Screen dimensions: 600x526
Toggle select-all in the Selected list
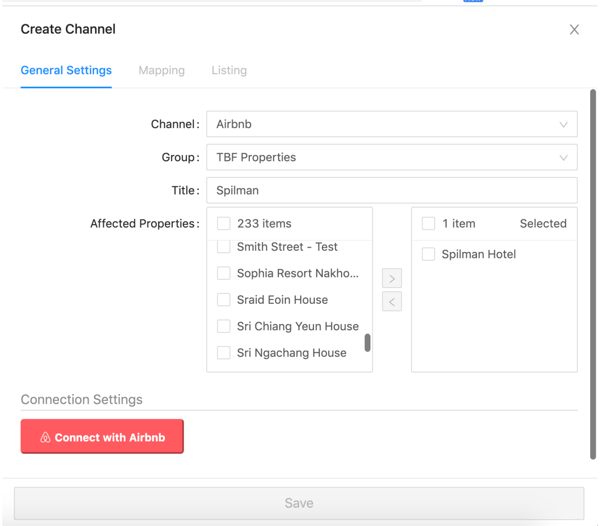428,223
